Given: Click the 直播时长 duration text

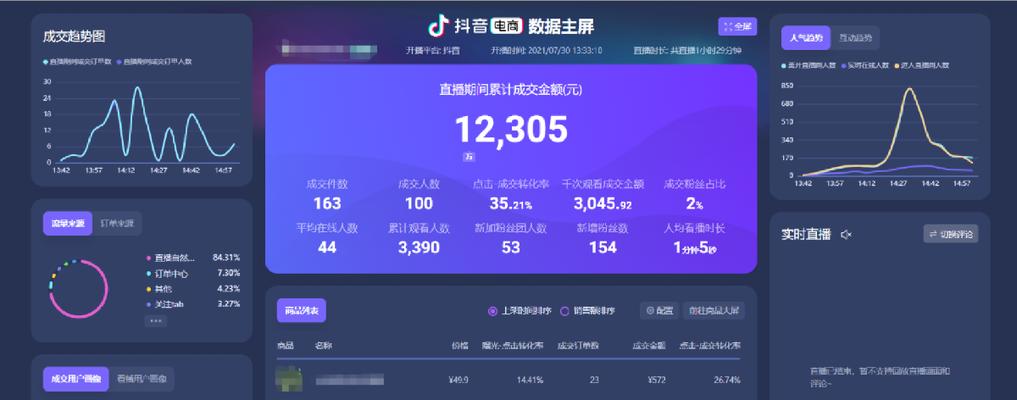Looking at the screenshot, I should pyautogui.click(x=688, y=50).
